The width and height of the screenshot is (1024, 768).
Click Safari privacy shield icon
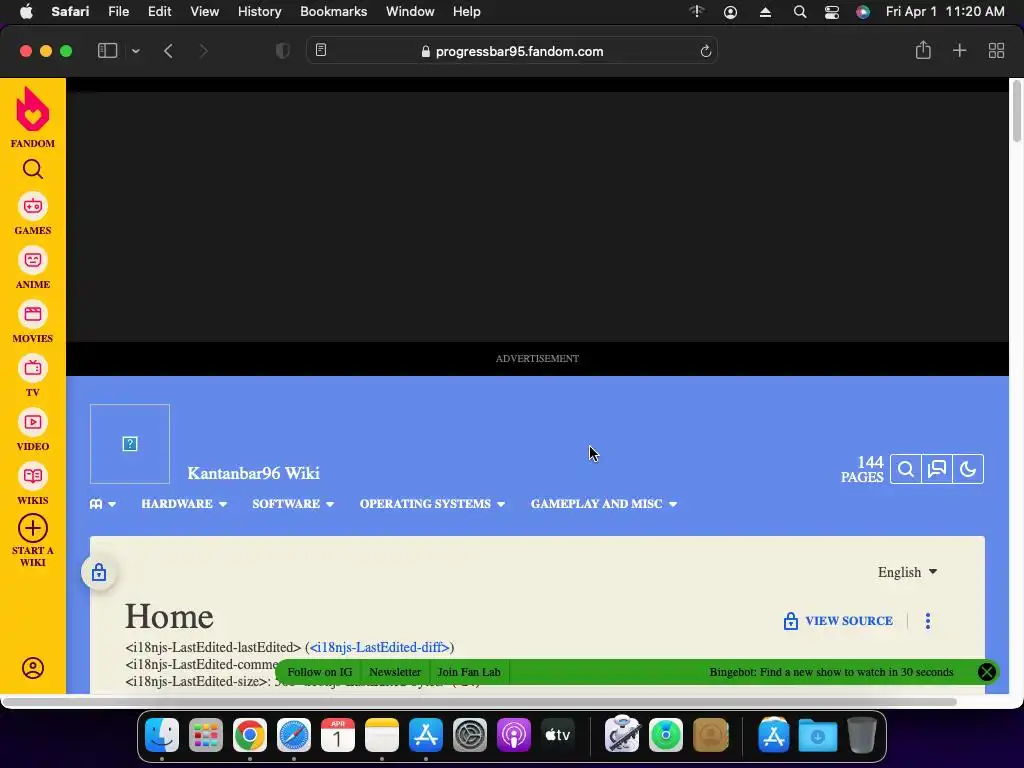(283, 50)
